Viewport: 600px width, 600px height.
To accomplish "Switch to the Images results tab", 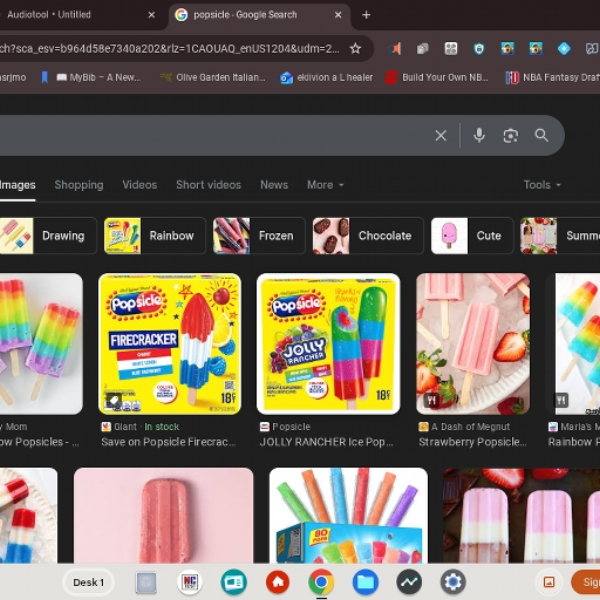I will coord(18,185).
